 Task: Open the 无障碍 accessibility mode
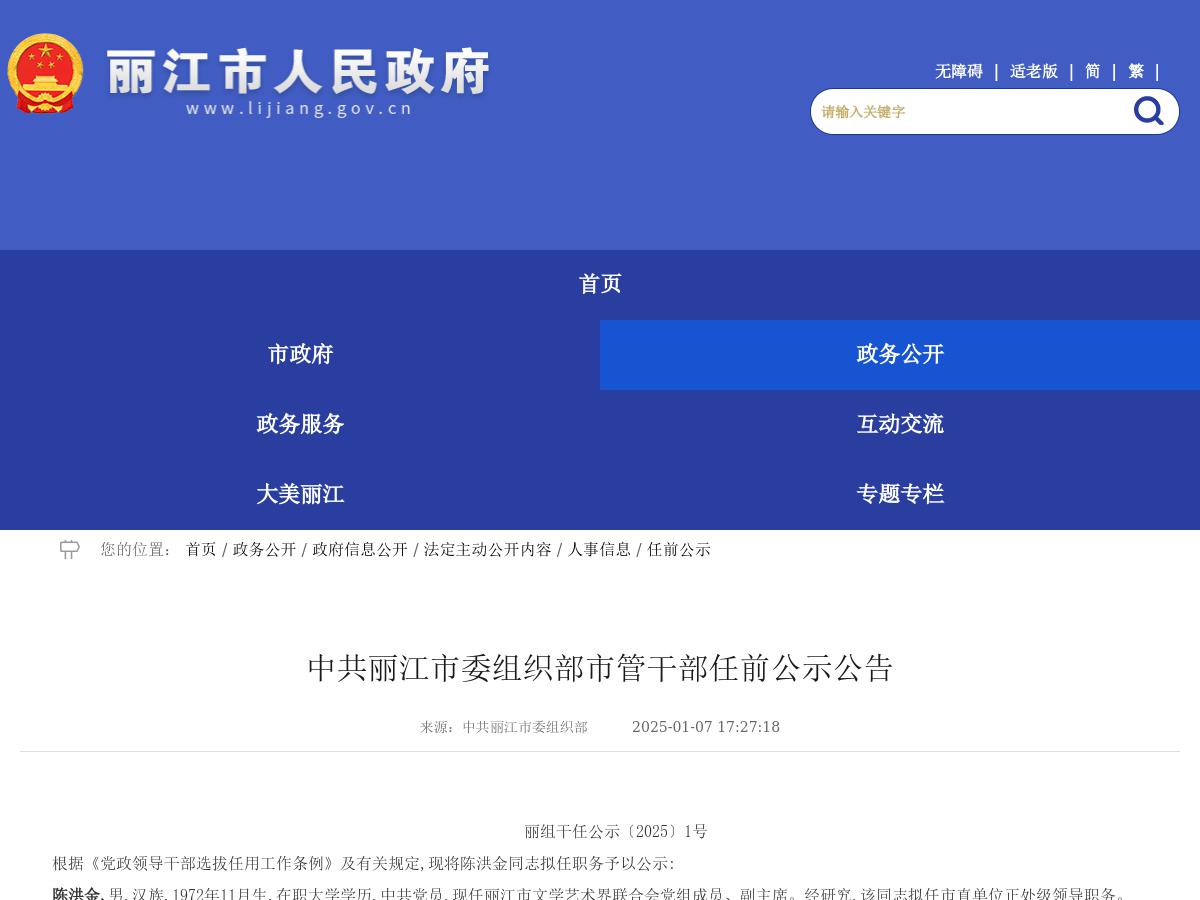(x=958, y=71)
